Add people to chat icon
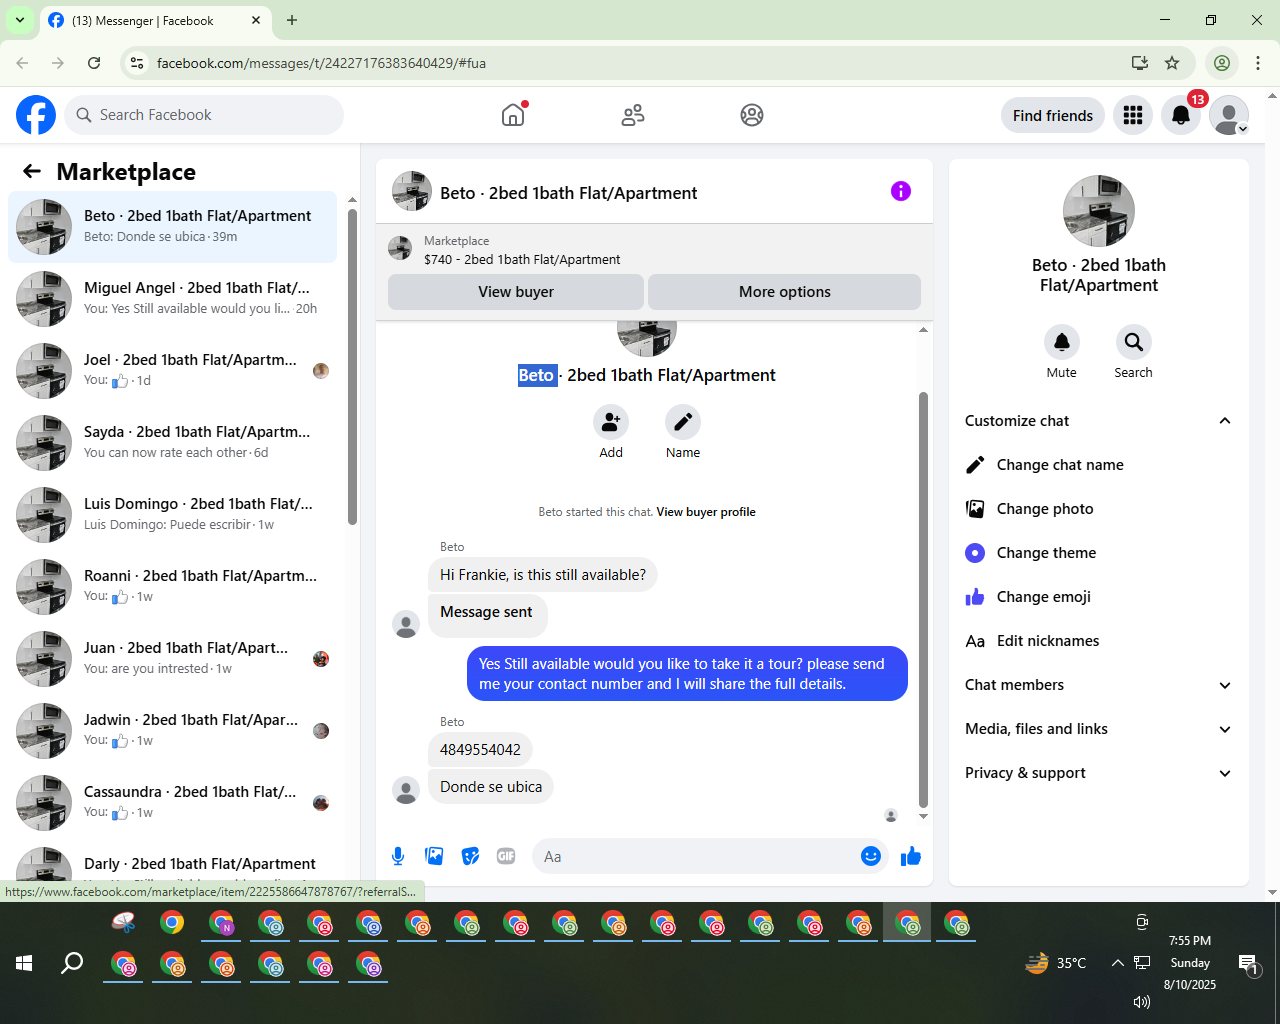Screen dimensions: 1280x1024 coord(611,422)
